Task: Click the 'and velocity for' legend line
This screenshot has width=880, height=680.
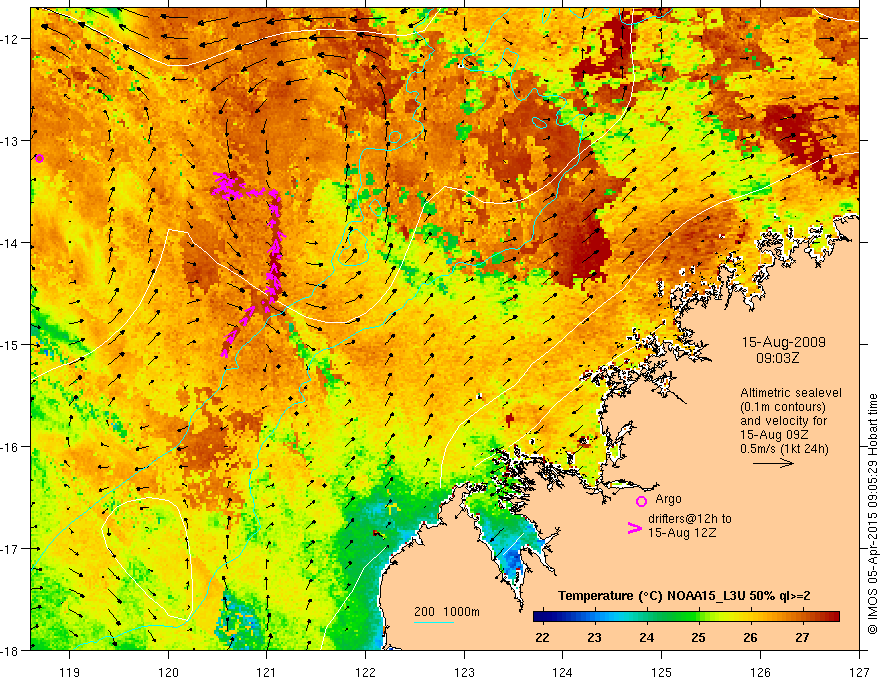Action: pos(783,421)
